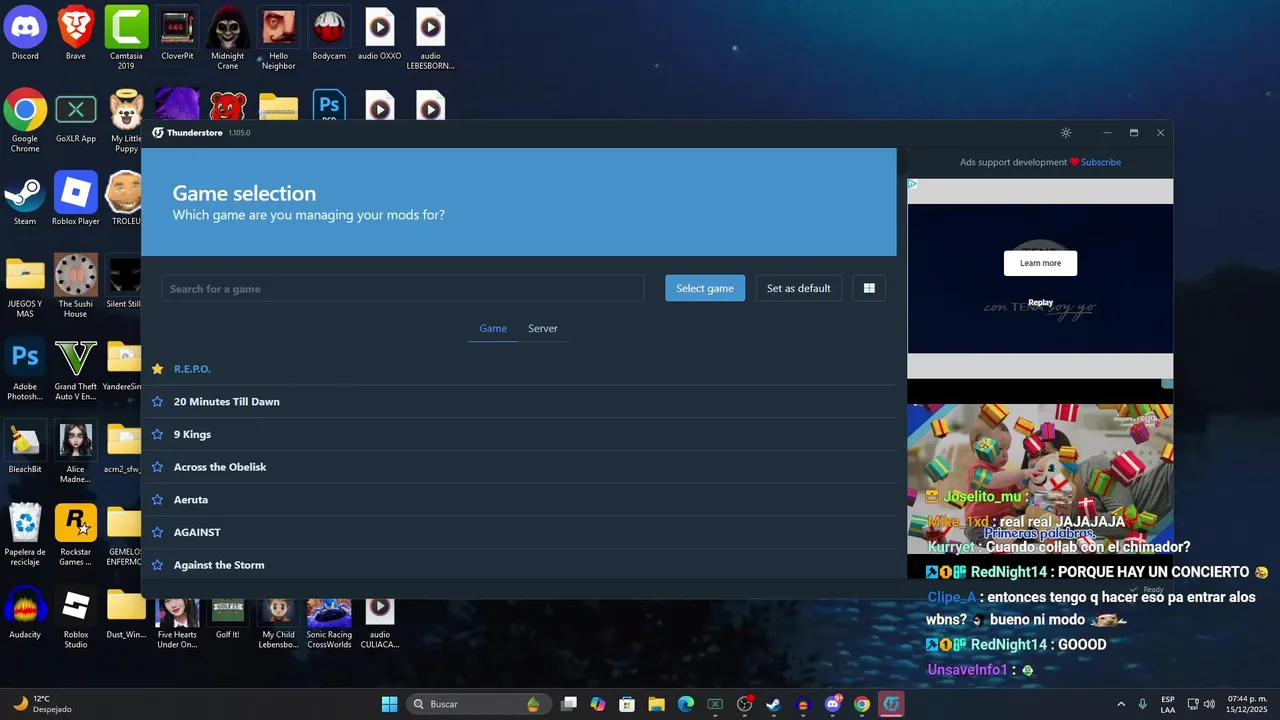Mark Across the Obelisk as favorite

(x=157, y=467)
